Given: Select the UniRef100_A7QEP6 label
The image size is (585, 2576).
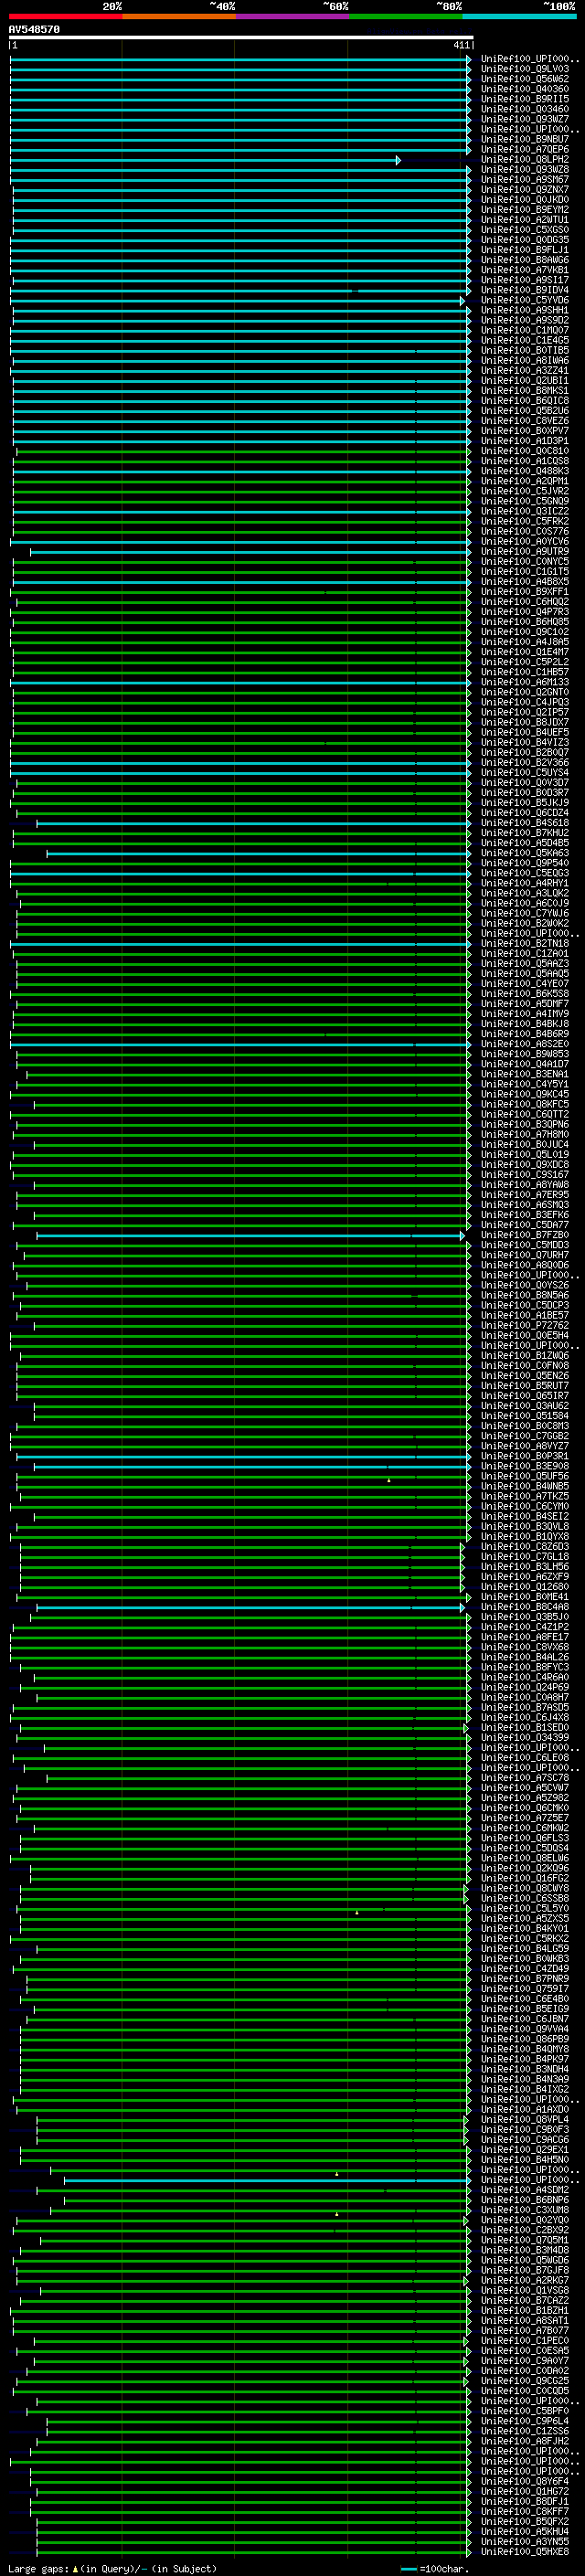Looking at the screenshot, I should pyautogui.click(x=525, y=150).
